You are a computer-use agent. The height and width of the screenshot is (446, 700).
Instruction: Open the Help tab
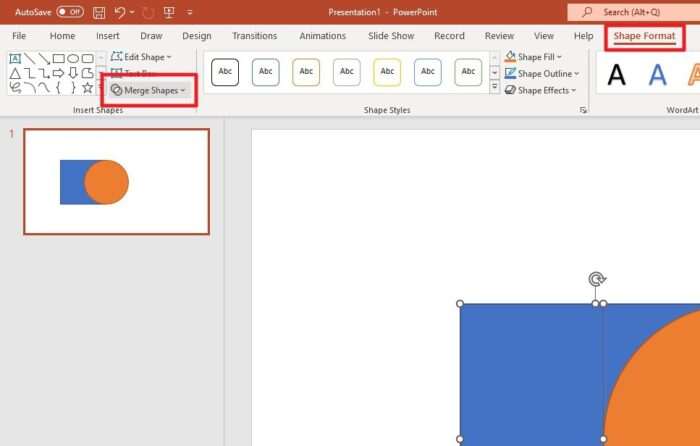(583, 36)
